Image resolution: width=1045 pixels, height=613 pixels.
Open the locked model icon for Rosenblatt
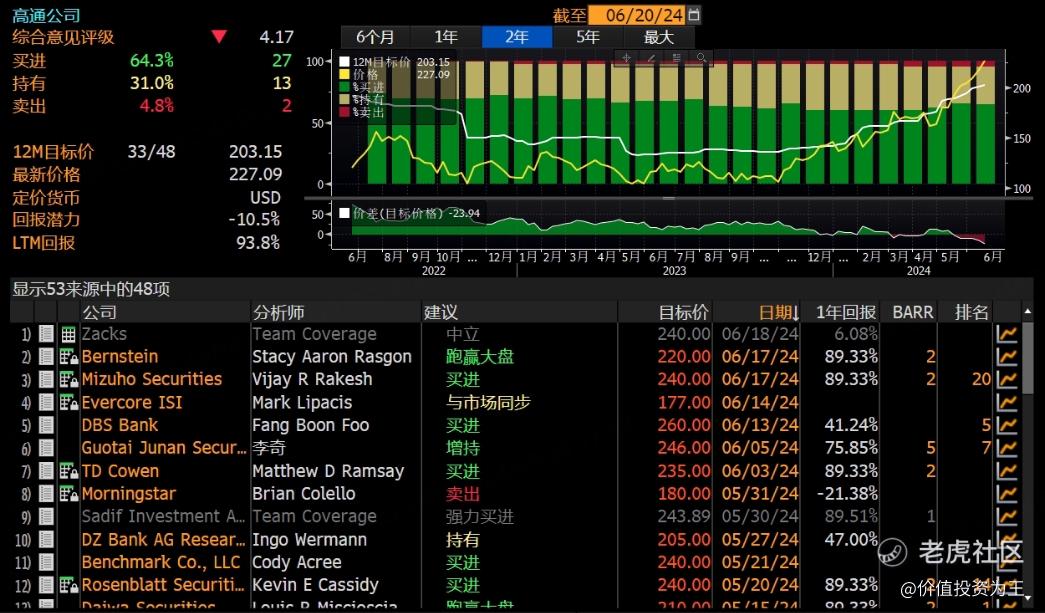(x=69, y=585)
